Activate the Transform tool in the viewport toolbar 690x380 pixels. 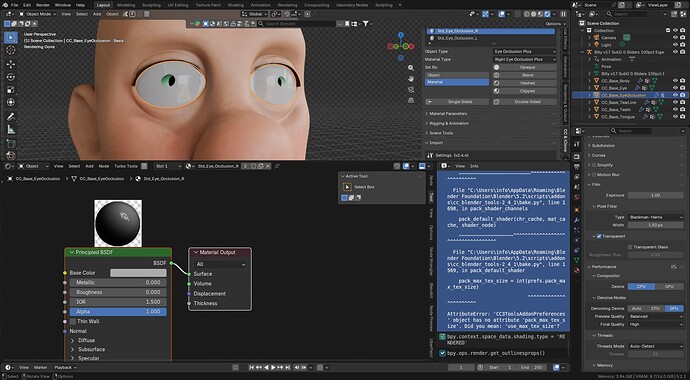tap(11, 102)
